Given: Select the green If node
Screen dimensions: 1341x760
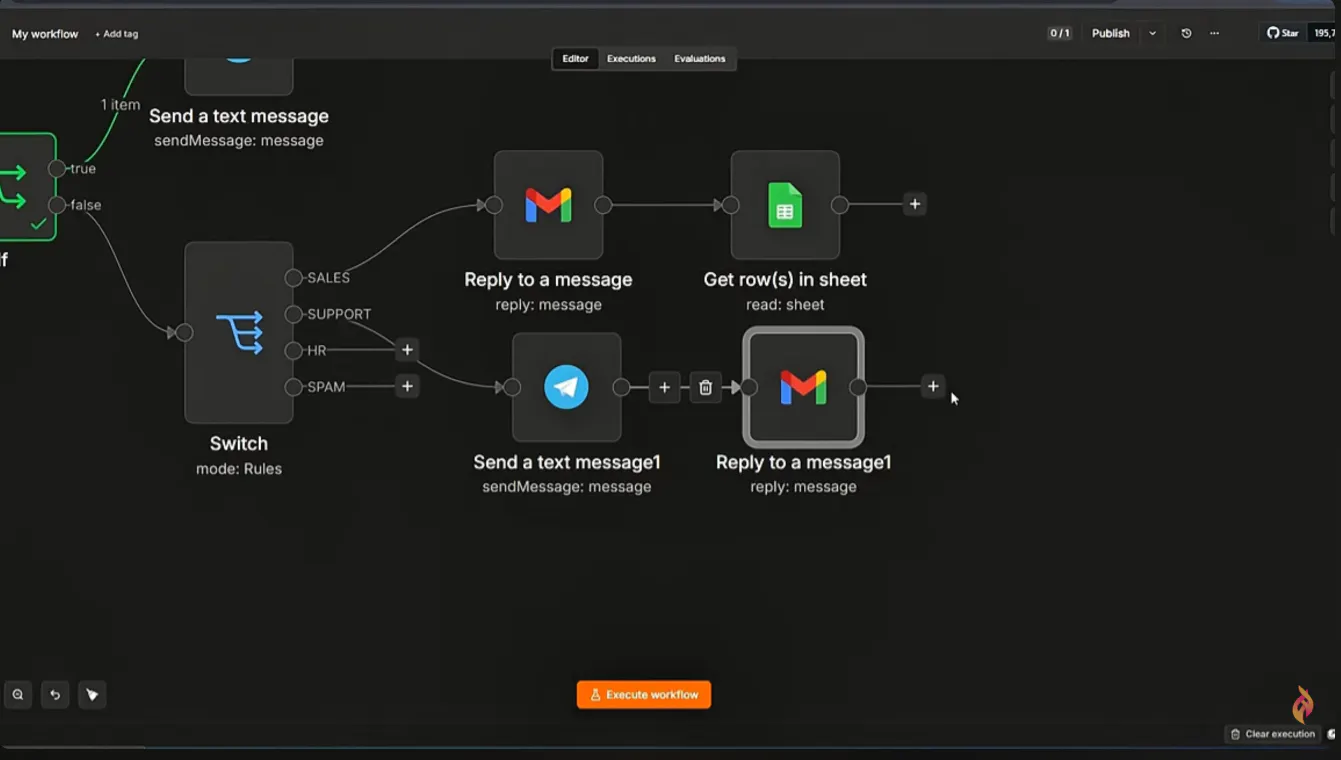Looking at the screenshot, I should coord(26,187).
